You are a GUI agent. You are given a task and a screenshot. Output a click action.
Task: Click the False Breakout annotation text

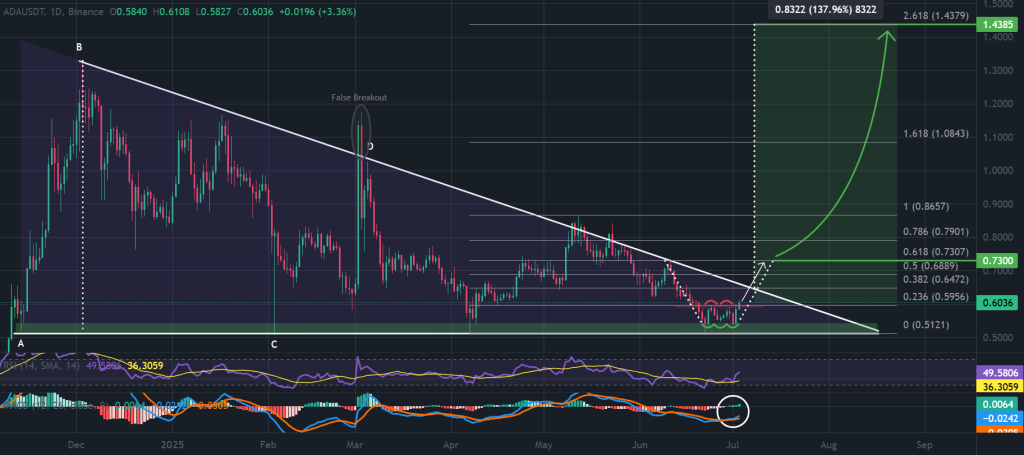(x=360, y=97)
